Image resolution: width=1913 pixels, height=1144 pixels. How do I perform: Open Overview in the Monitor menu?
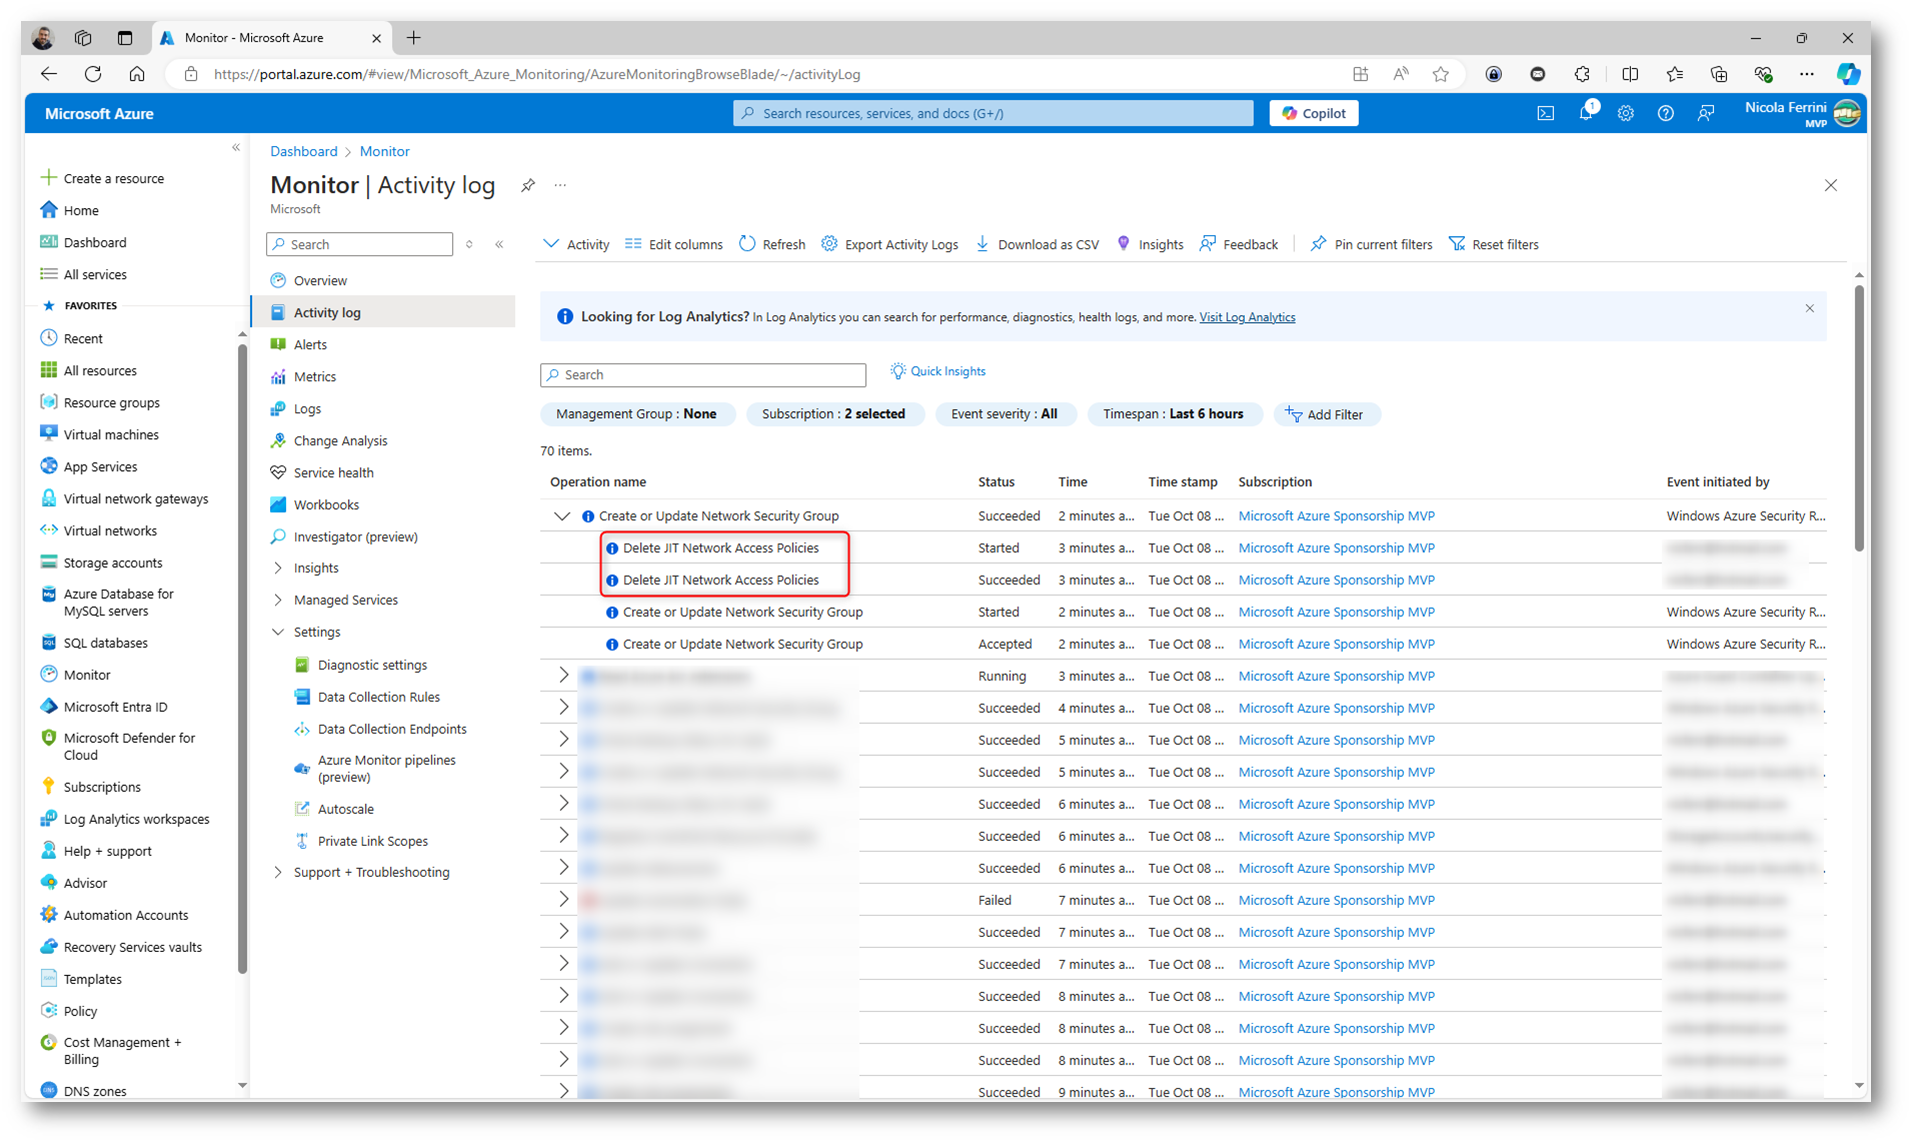click(x=320, y=280)
